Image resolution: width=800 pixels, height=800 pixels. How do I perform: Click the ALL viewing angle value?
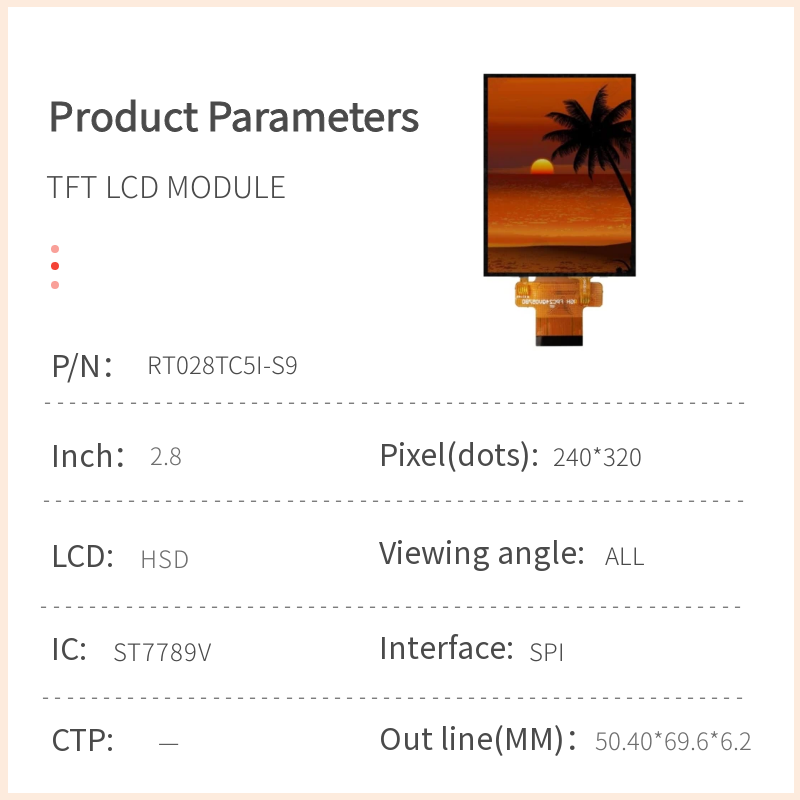coord(625,557)
